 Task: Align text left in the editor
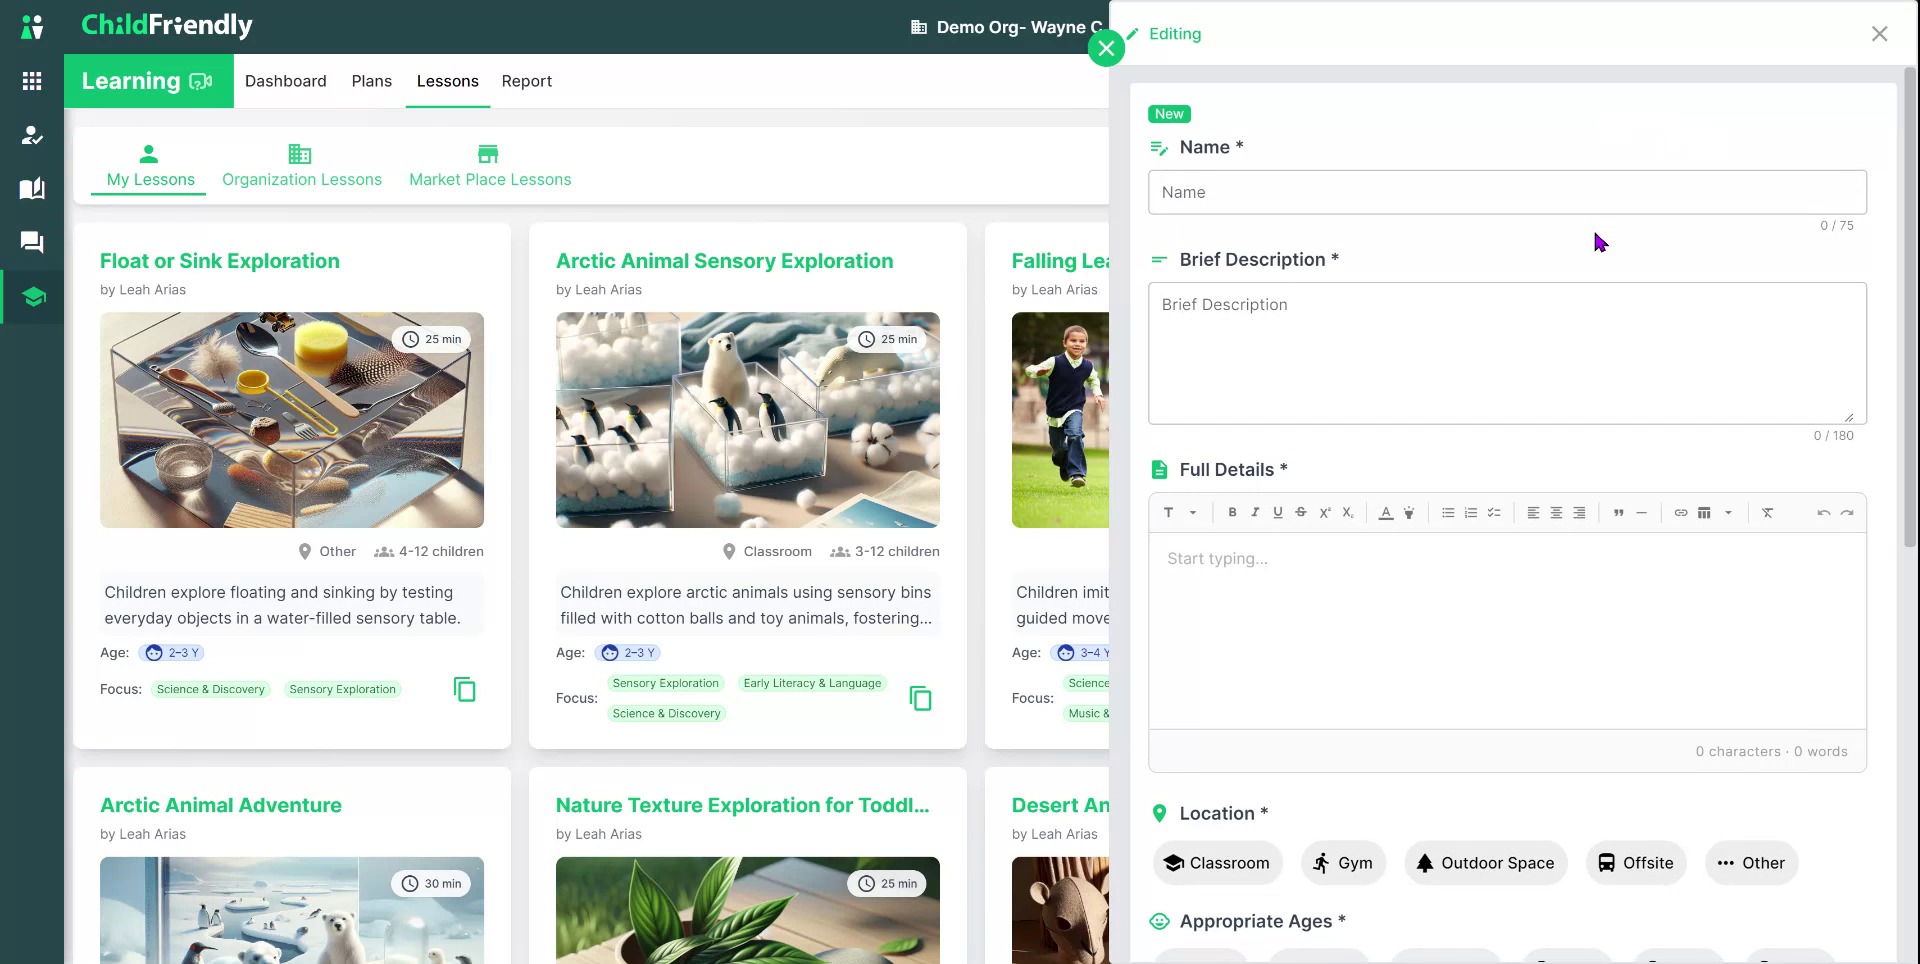[x=1533, y=513]
